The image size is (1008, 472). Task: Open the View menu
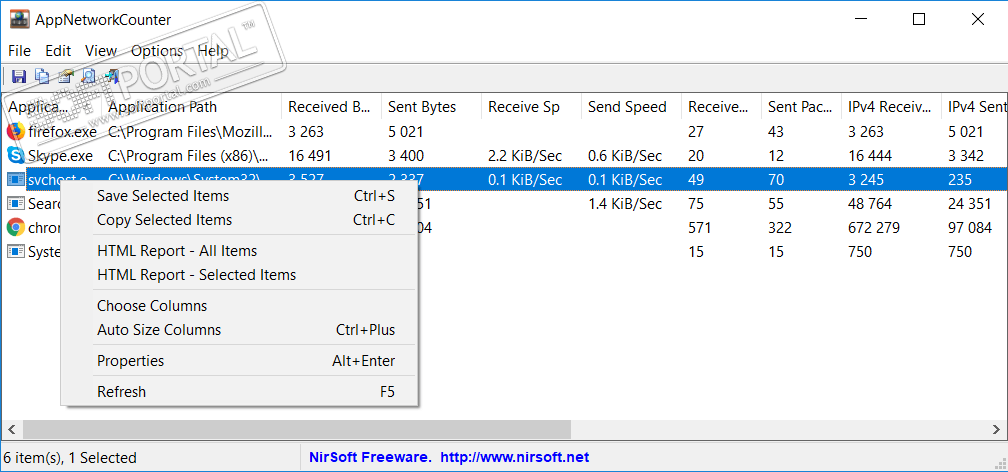point(101,51)
